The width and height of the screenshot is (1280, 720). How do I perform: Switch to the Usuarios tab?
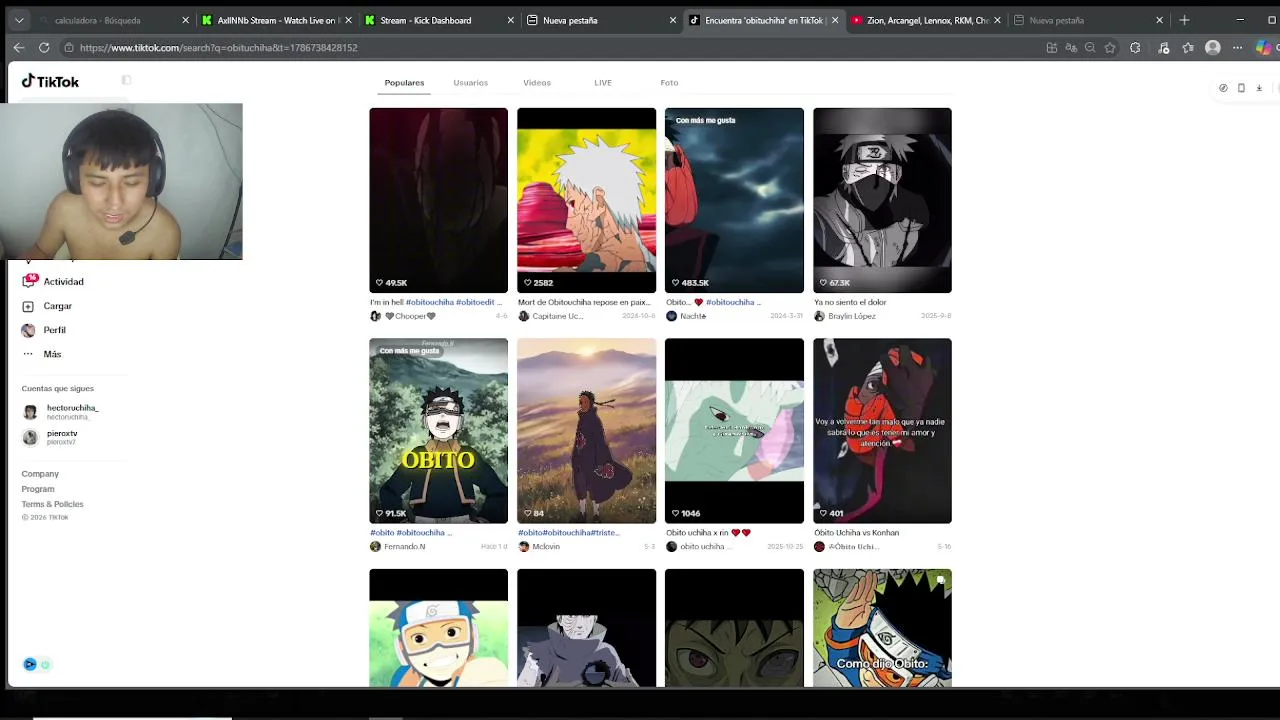pos(470,83)
